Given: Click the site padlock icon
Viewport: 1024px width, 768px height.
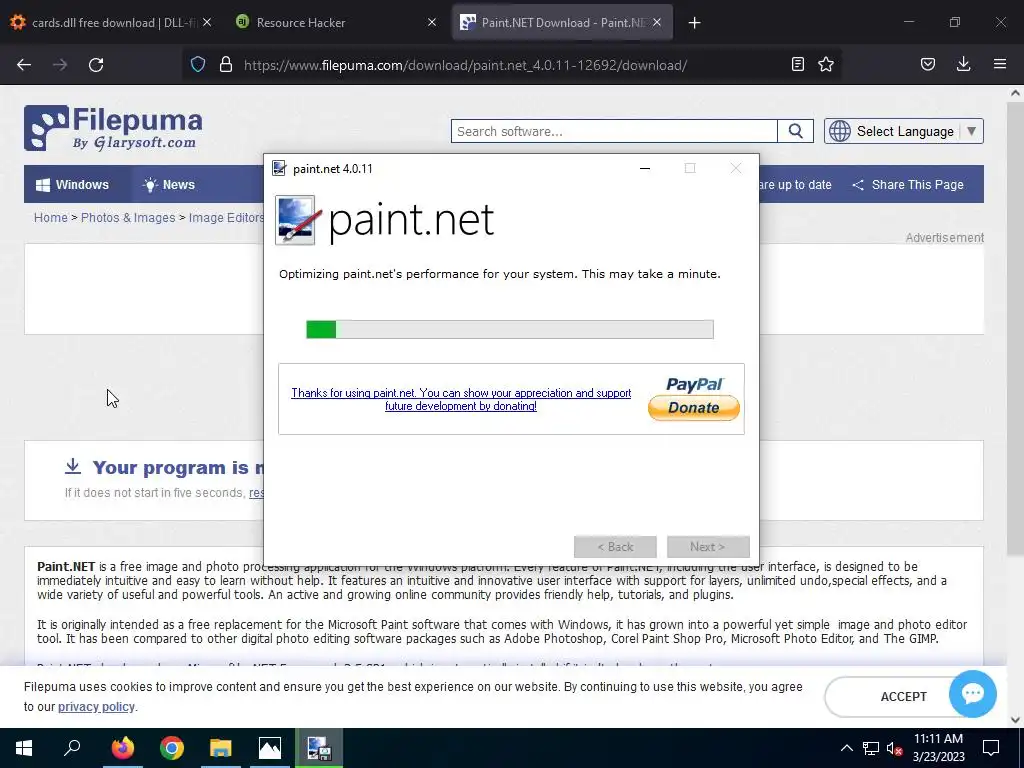Looking at the screenshot, I should (226, 65).
